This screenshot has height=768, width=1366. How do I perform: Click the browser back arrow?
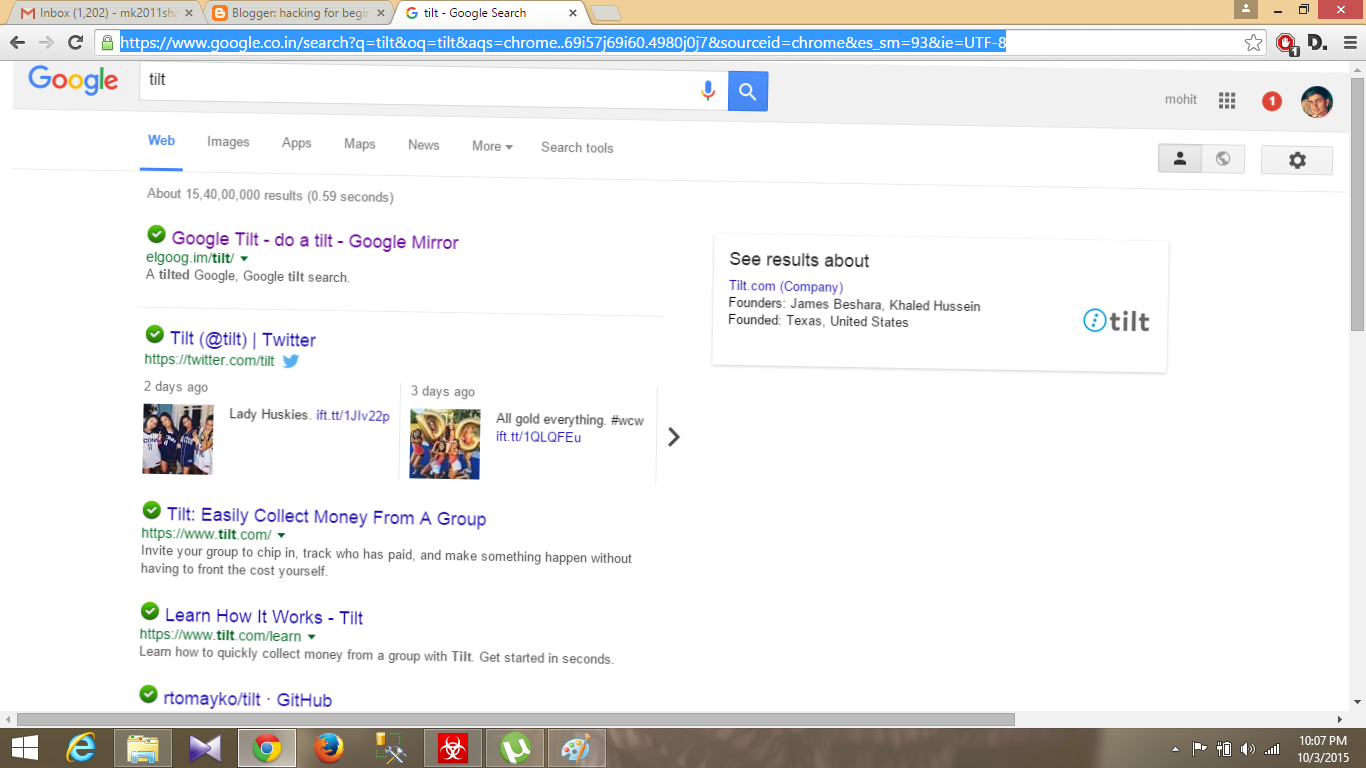(17, 42)
